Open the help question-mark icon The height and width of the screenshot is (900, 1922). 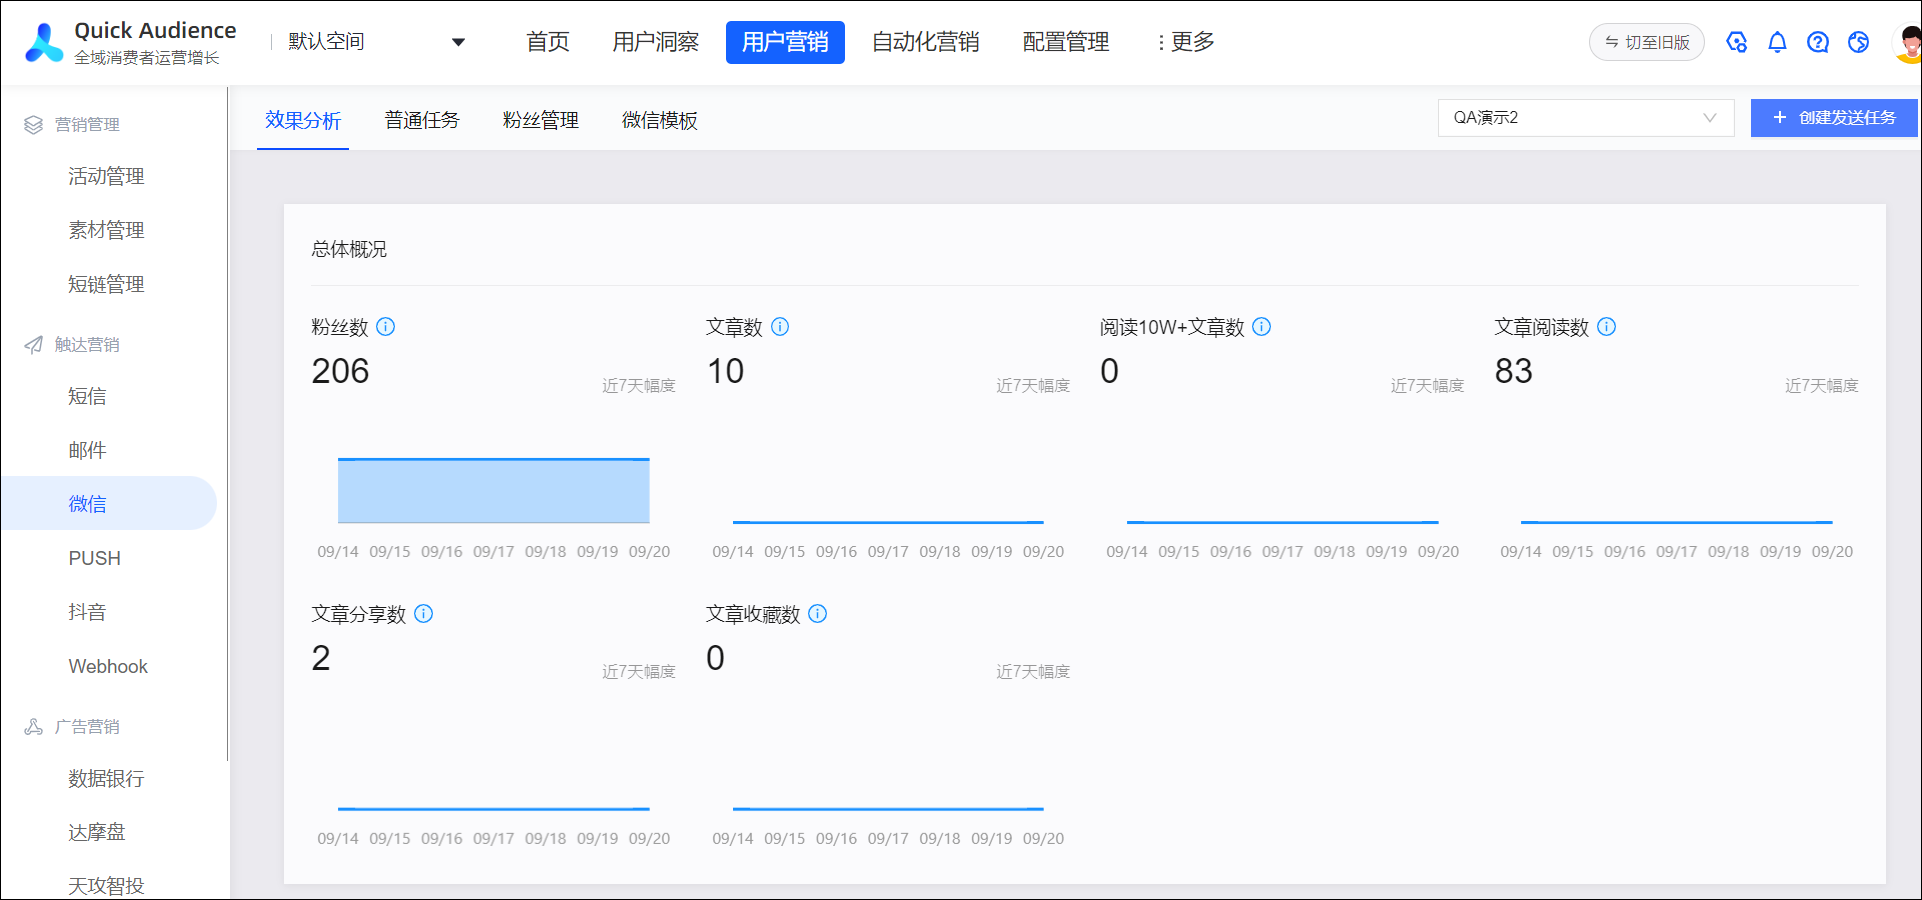pyautogui.click(x=1818, y=42)
